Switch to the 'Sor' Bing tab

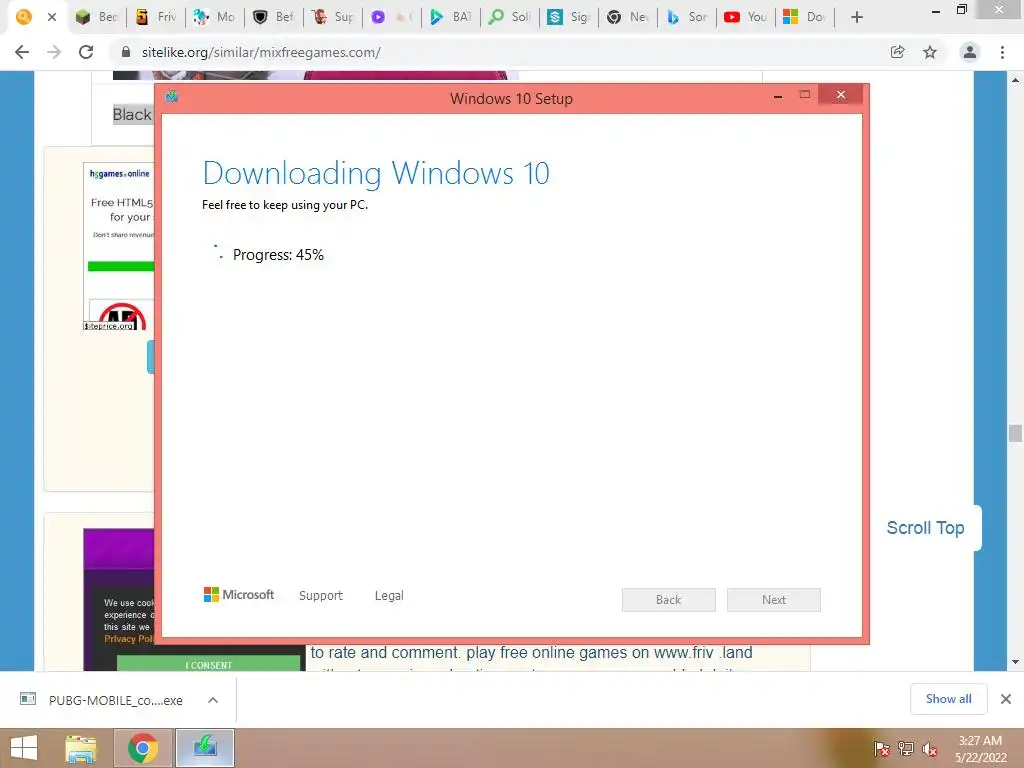(687, 17)
